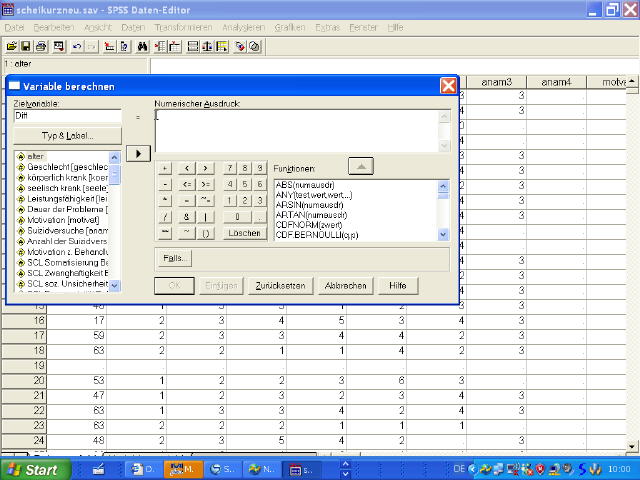Click the 'Typ & Label...' button
The height and width of the screenshot is (480, 640).
(67, 135)
